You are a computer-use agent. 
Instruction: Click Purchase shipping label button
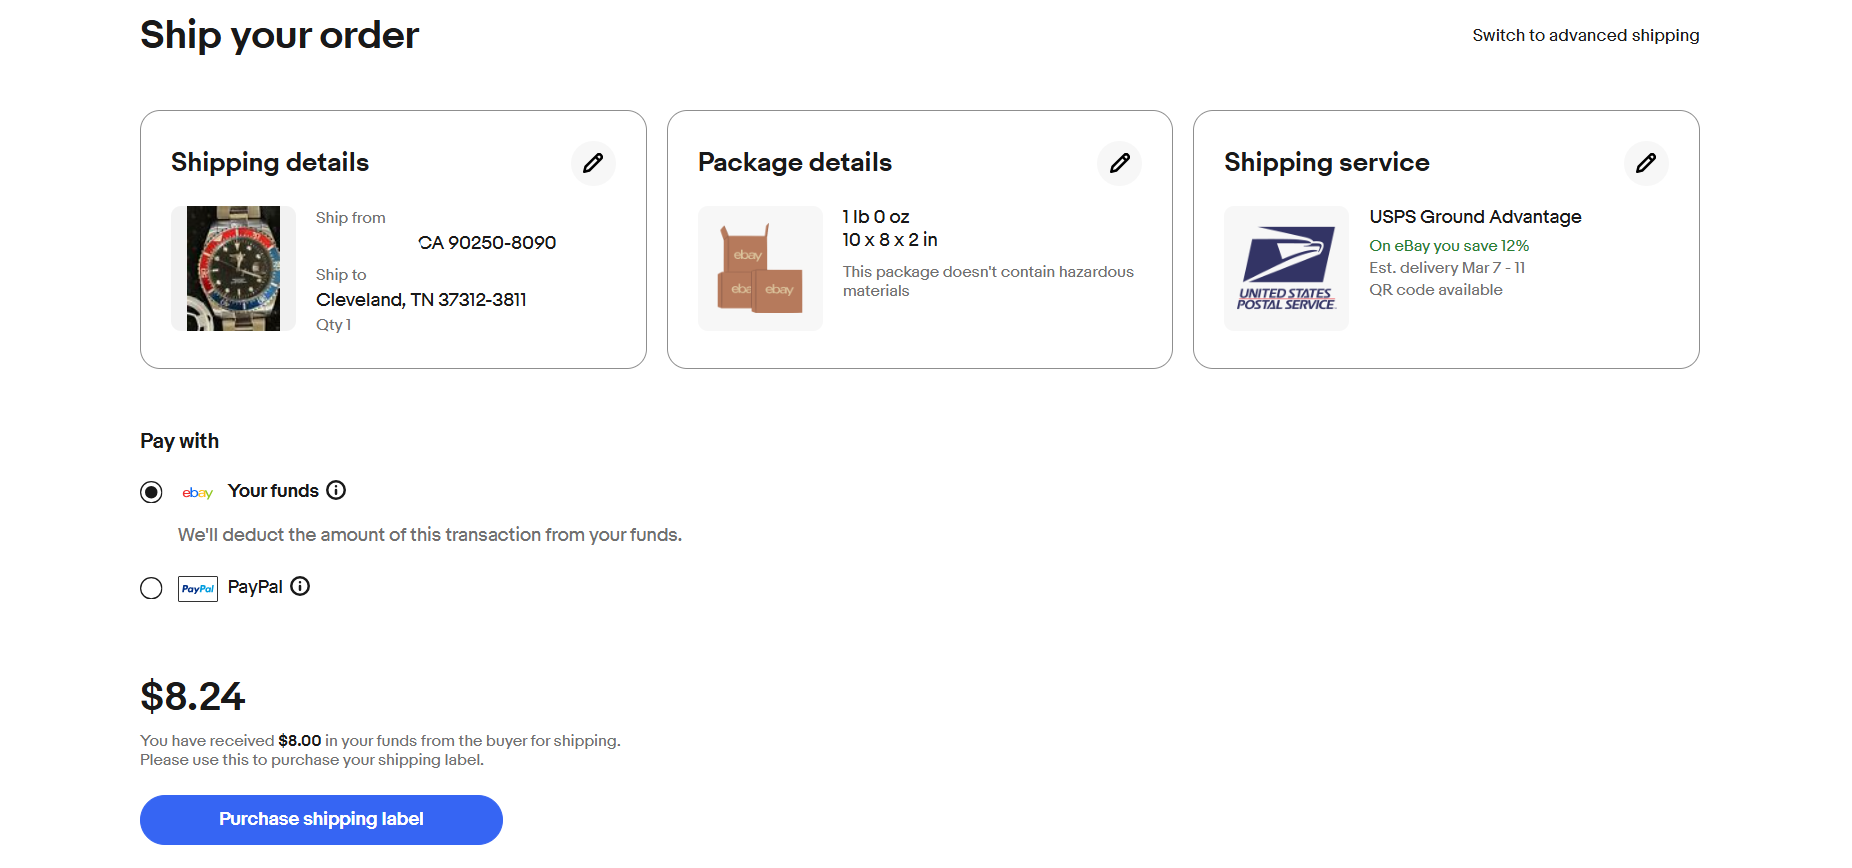[321, 820]
